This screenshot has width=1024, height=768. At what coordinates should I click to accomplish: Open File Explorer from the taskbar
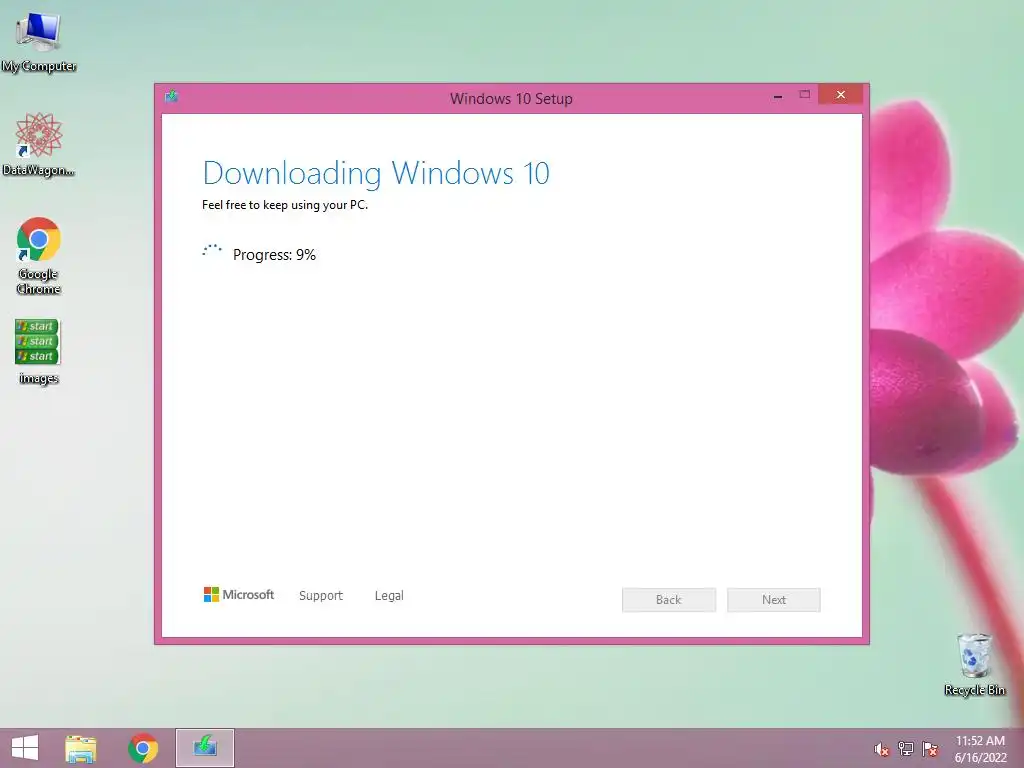pyautogui.click(x=81, y=748)
